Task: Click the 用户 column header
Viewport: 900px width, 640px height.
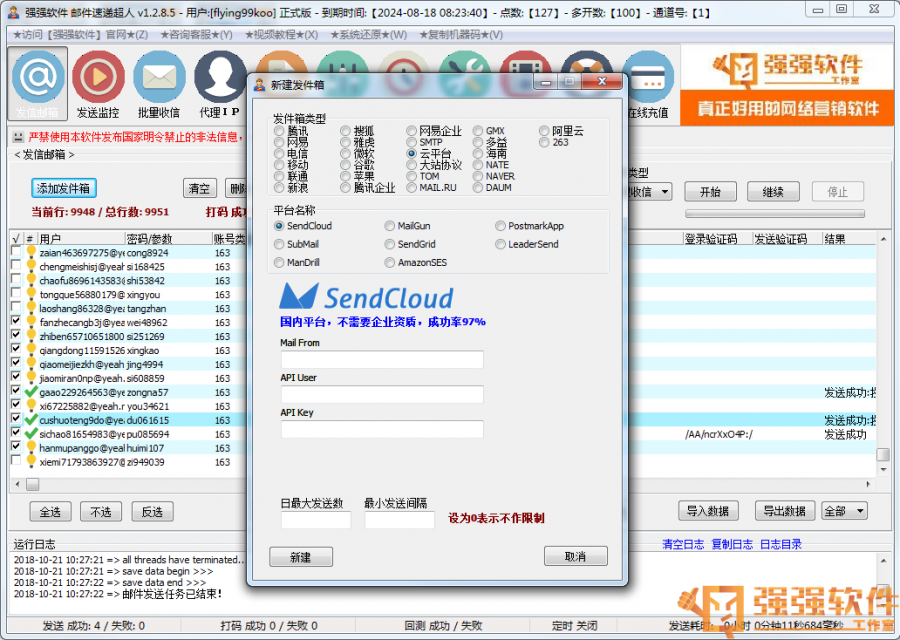Action: [82, 239]
